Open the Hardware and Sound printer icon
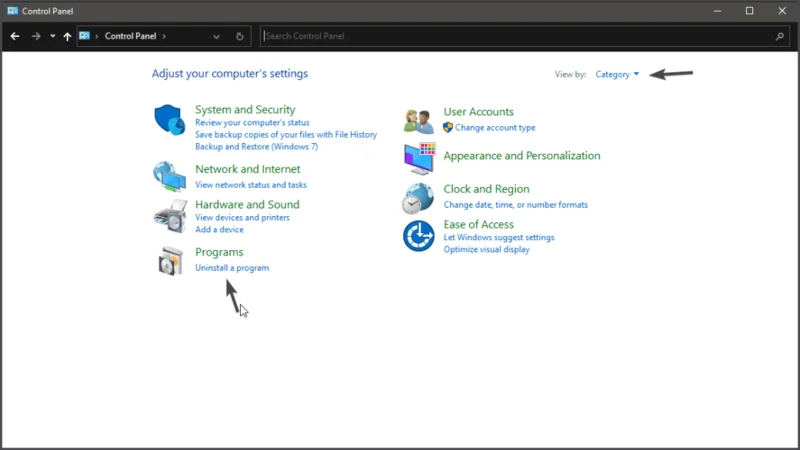The width and height of the screenshot is (800, 450). pos(170,216)
